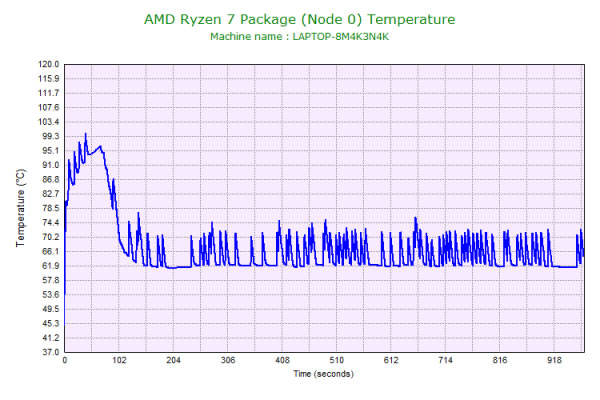Screen dimensions: 600x400
Task: Click the 612 x-axis time label
Action: pyautogui.click(x=391, y=360)
